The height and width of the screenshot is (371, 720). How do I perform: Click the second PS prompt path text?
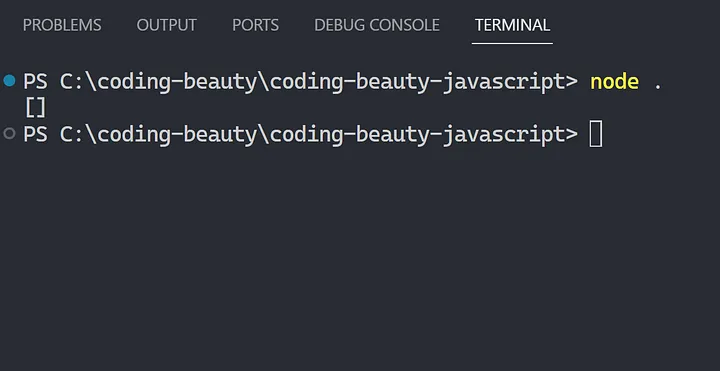coord(300,134)
